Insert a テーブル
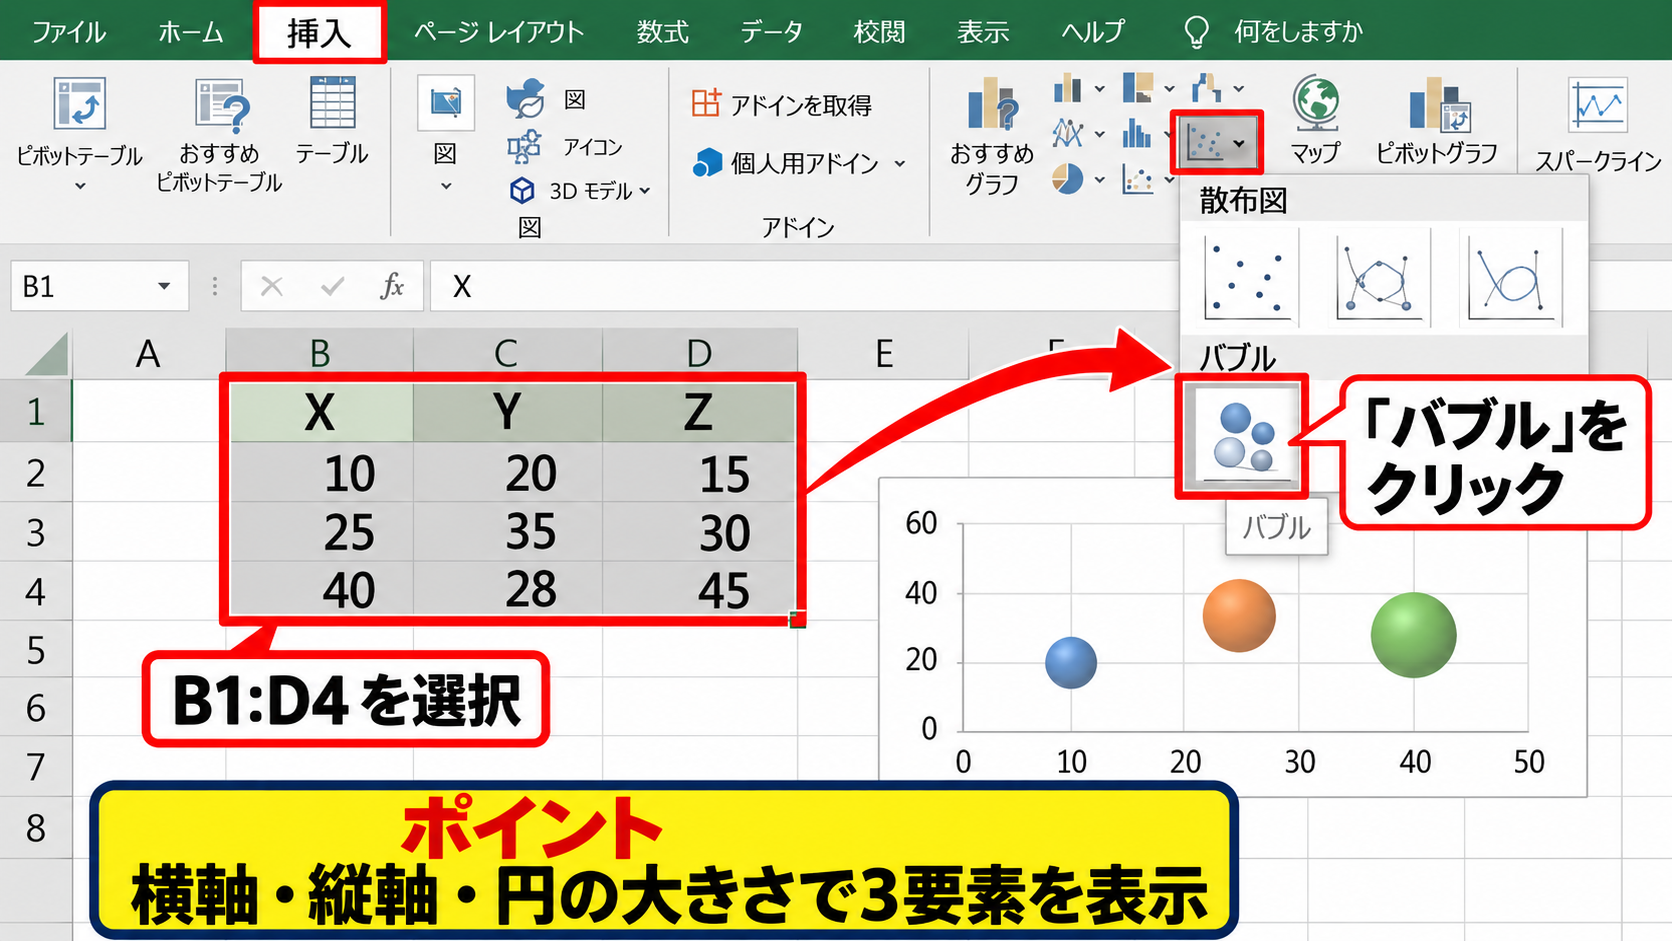The width and height of the screenshot is (1672, 941). click(x=332, y=122)
